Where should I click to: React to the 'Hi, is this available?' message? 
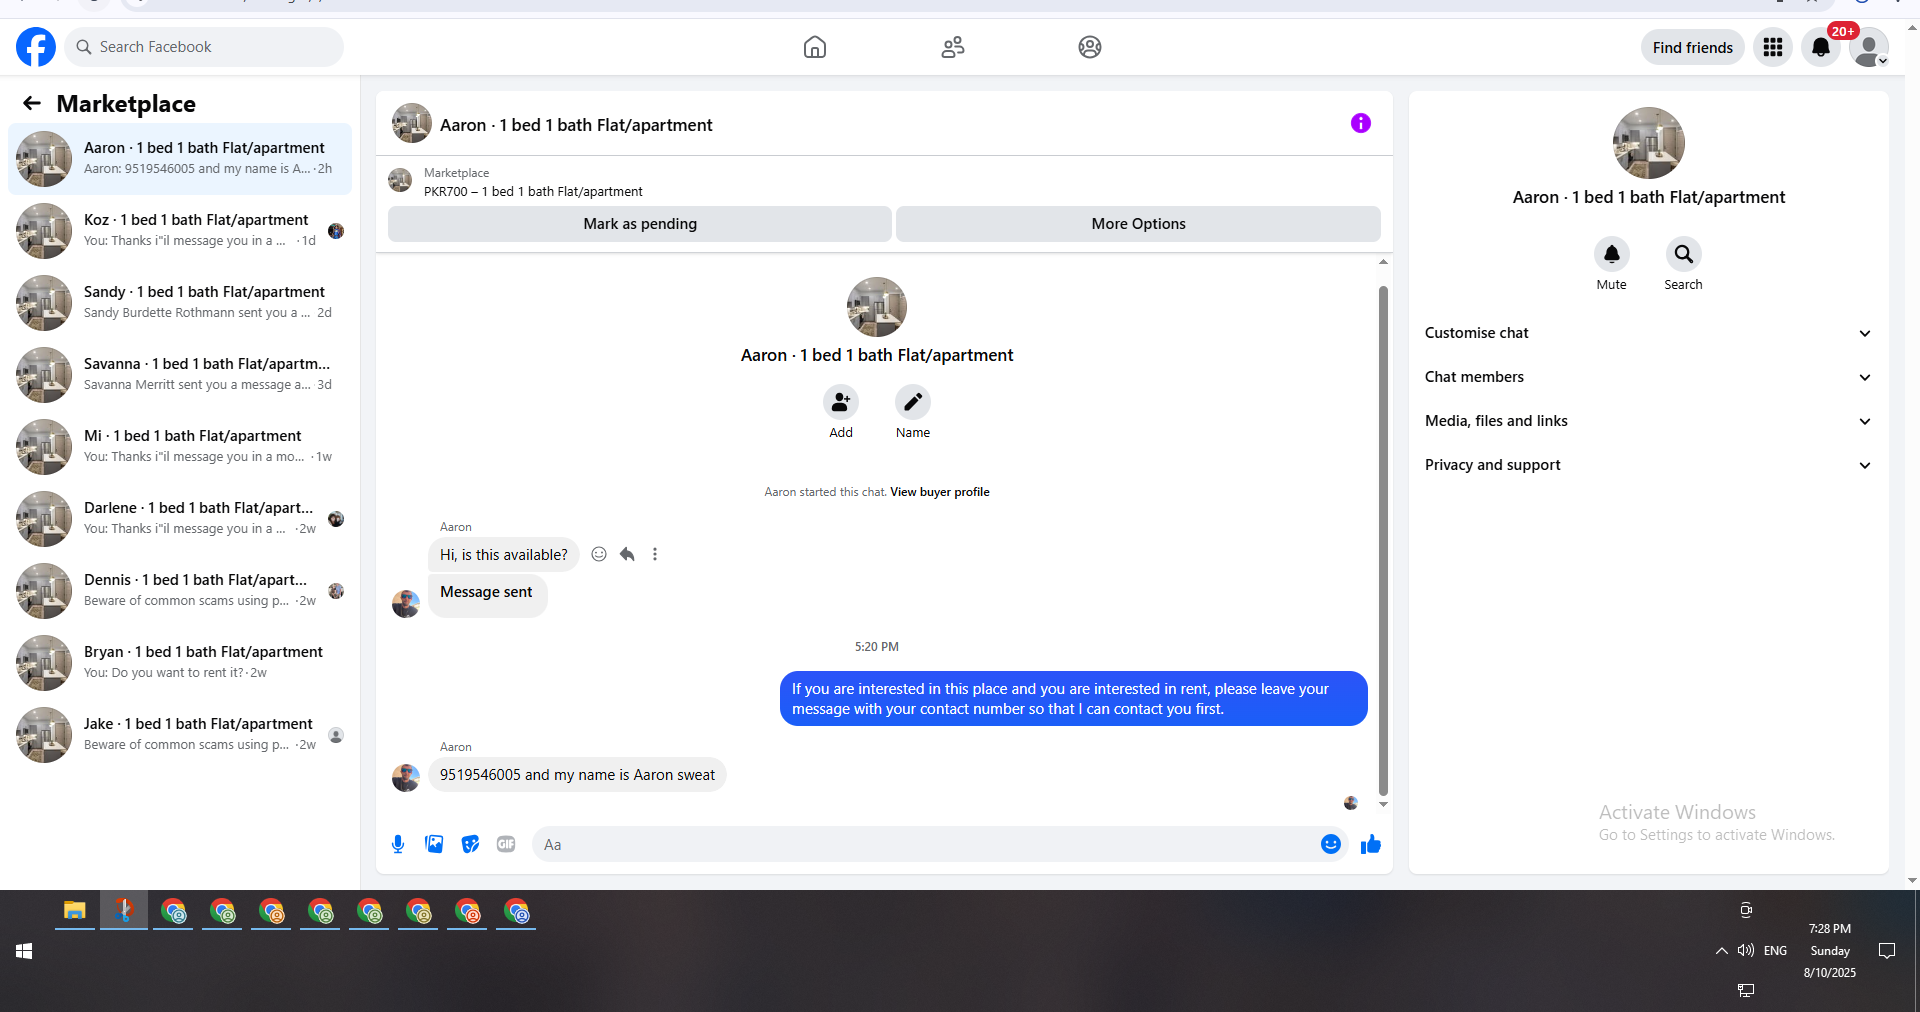tap(599, 554)
